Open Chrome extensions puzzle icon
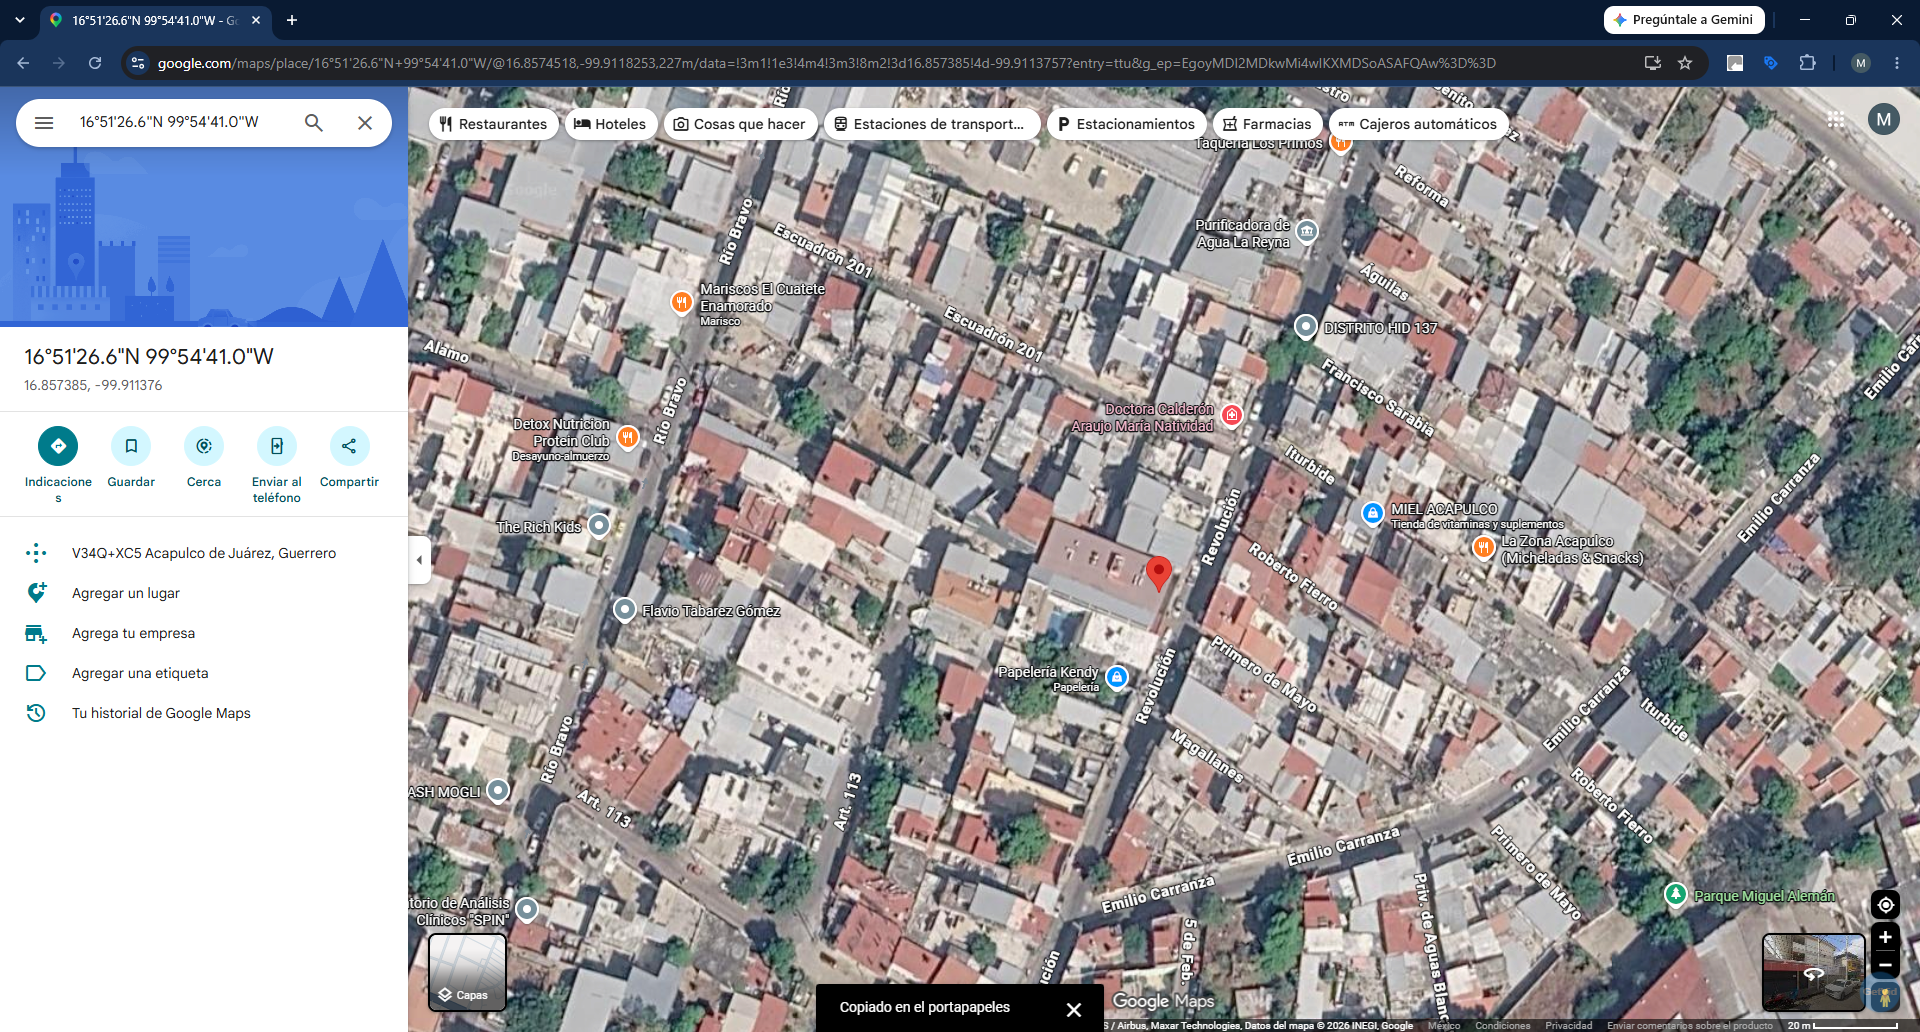This screenshot has height=1032, width=1920. 1807,63
